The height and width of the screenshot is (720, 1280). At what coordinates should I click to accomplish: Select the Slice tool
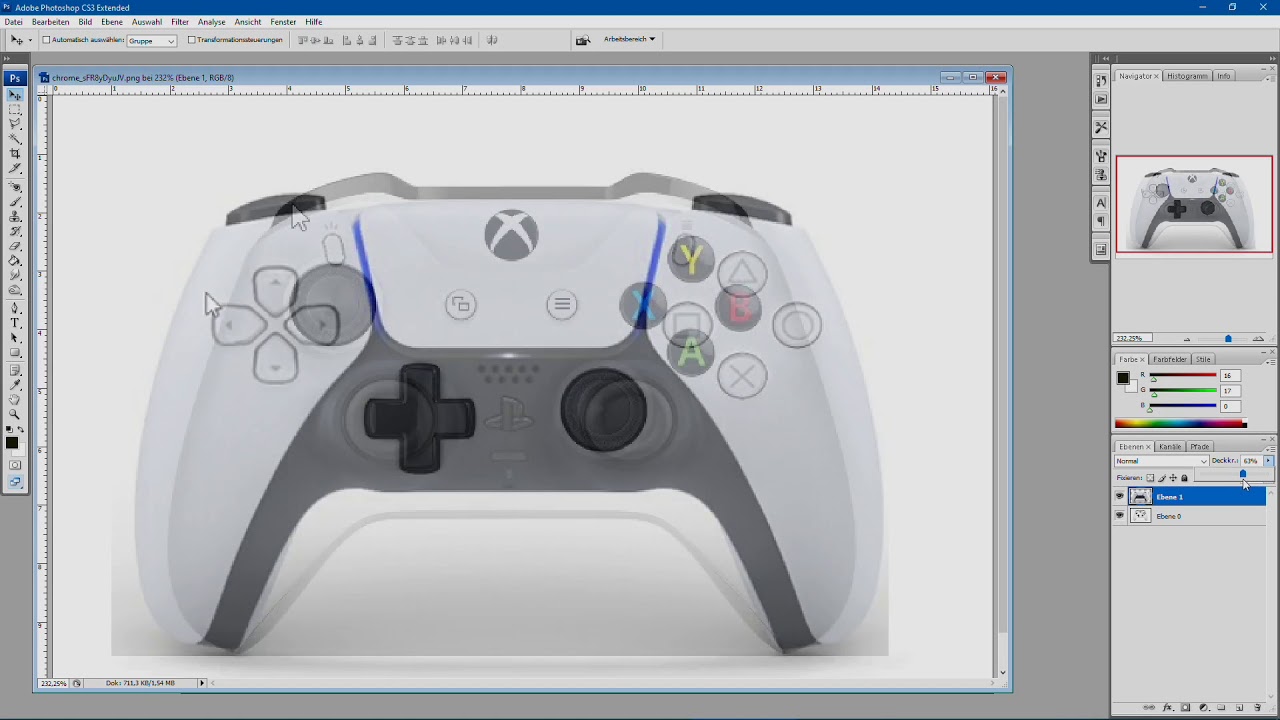(15, 168)
